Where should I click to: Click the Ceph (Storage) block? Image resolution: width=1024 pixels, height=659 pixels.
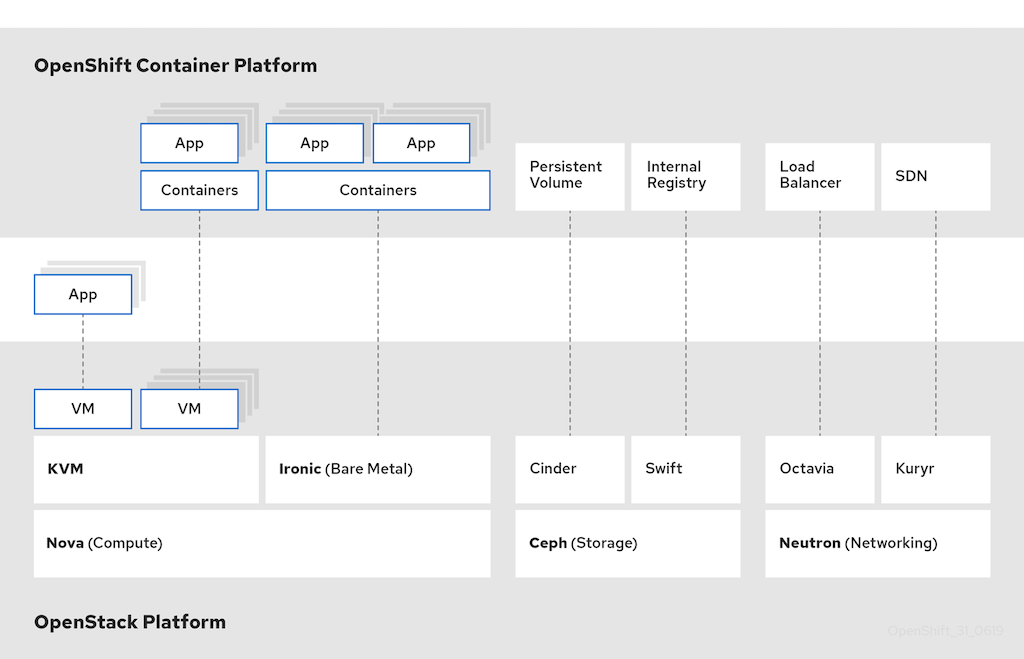coord(628,543)
